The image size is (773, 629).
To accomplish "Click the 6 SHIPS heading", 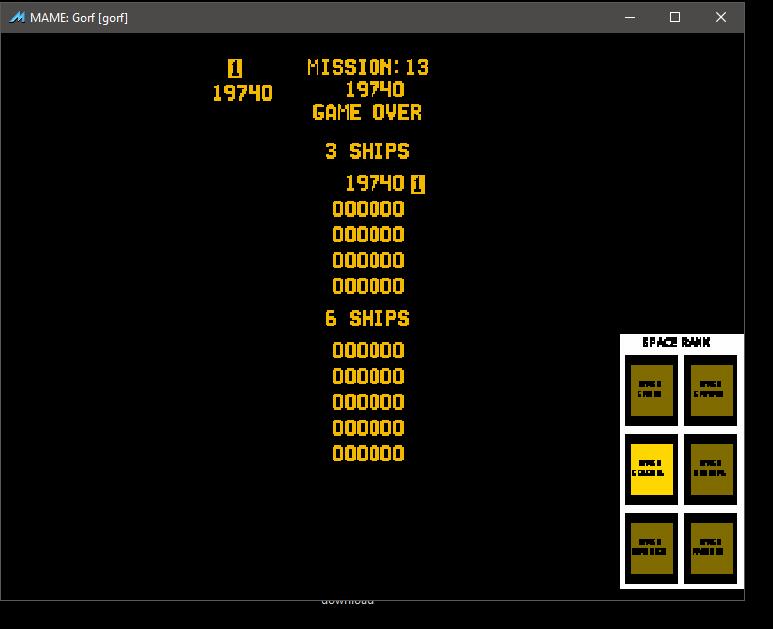I will point(367,318).
